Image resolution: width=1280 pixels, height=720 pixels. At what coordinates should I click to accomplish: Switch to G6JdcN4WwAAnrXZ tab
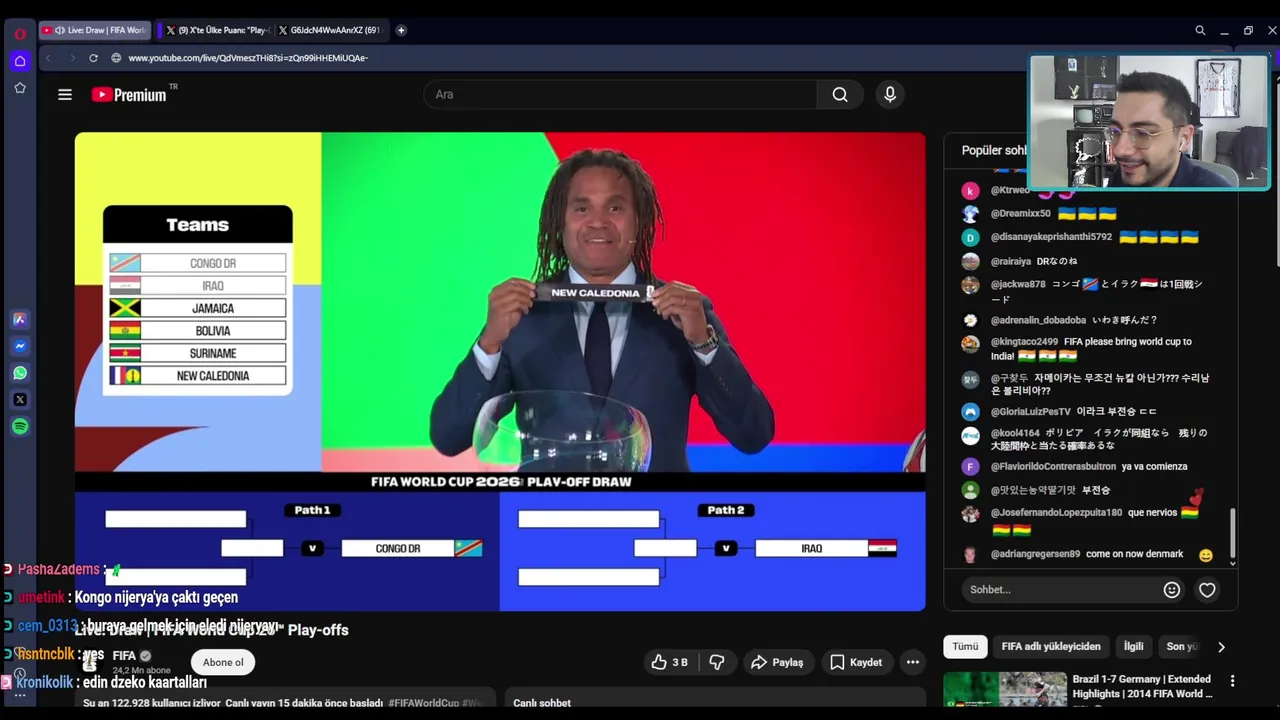[330, 30]
